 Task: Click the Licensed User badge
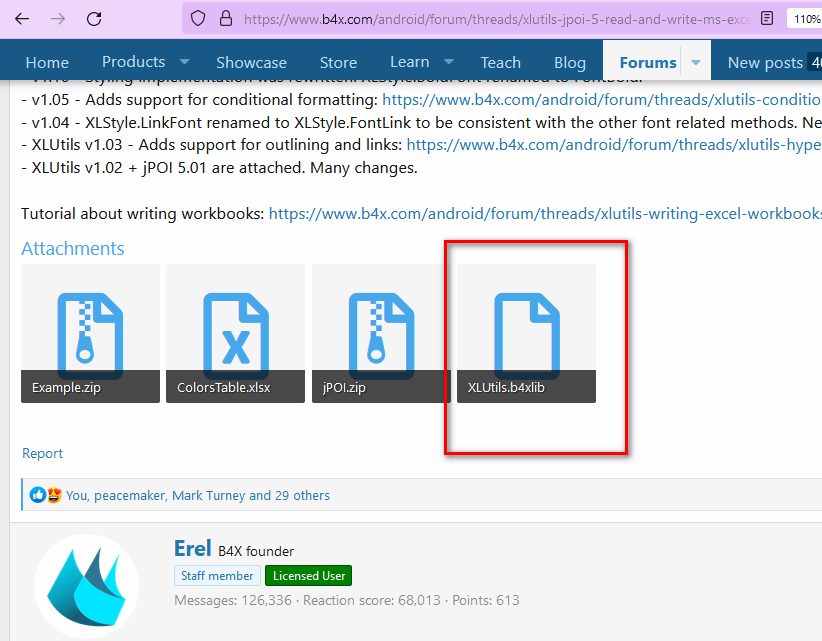point(309,575)
